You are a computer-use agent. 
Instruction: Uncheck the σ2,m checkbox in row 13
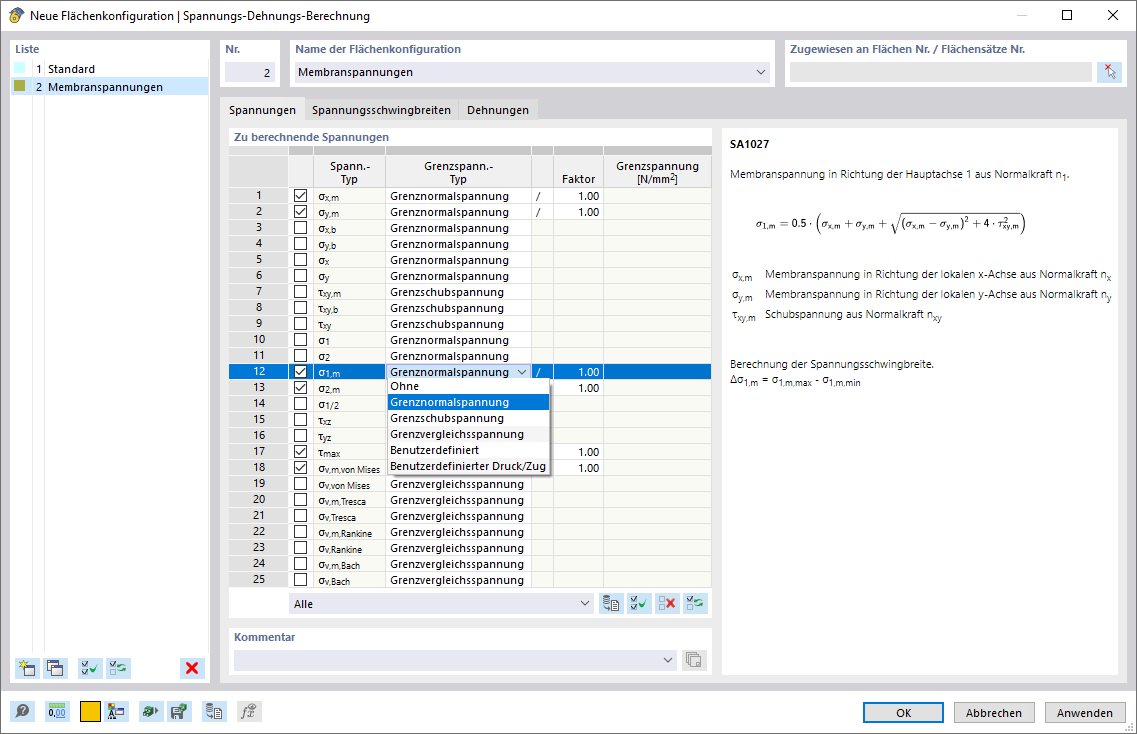tap(300, 388)
